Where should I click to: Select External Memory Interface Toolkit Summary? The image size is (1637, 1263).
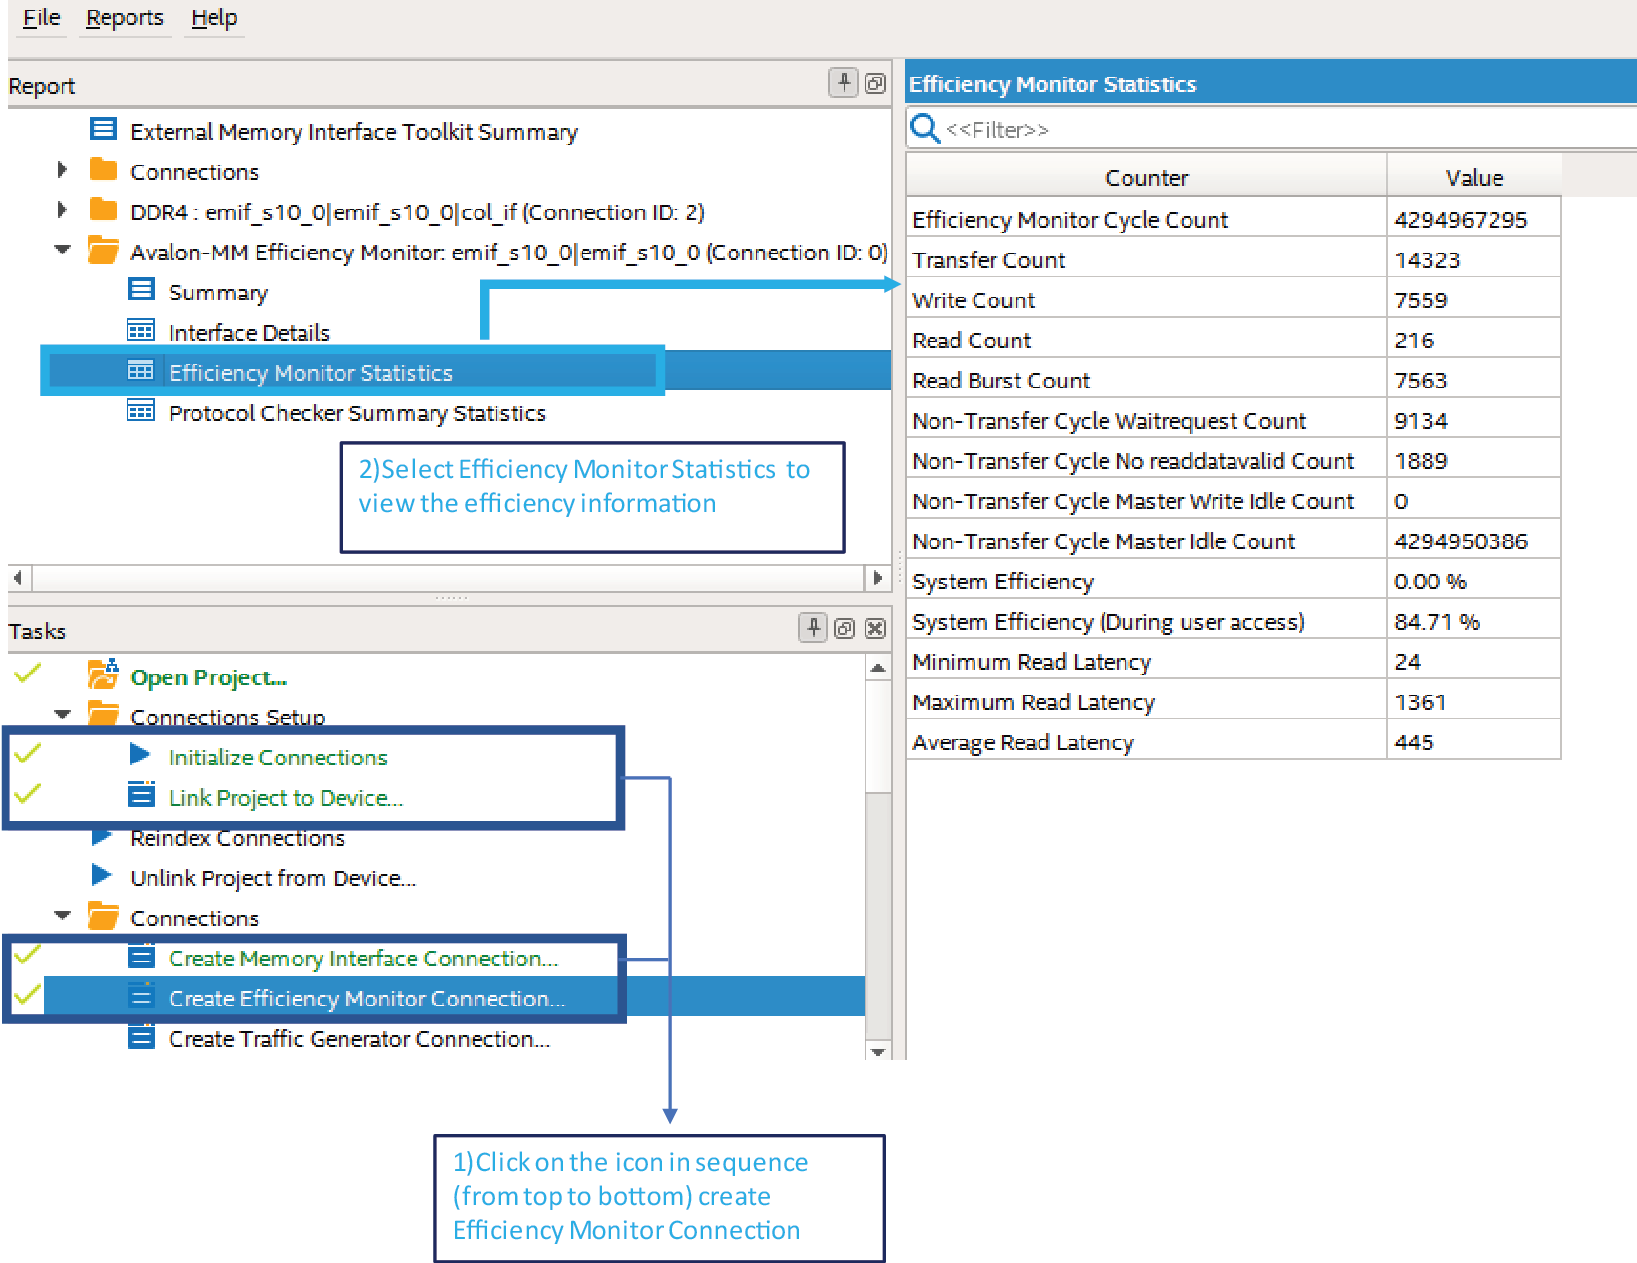coord(354,132)
